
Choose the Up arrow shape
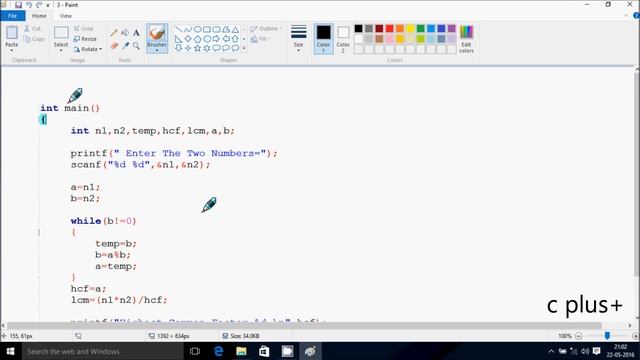coord(236,39)
